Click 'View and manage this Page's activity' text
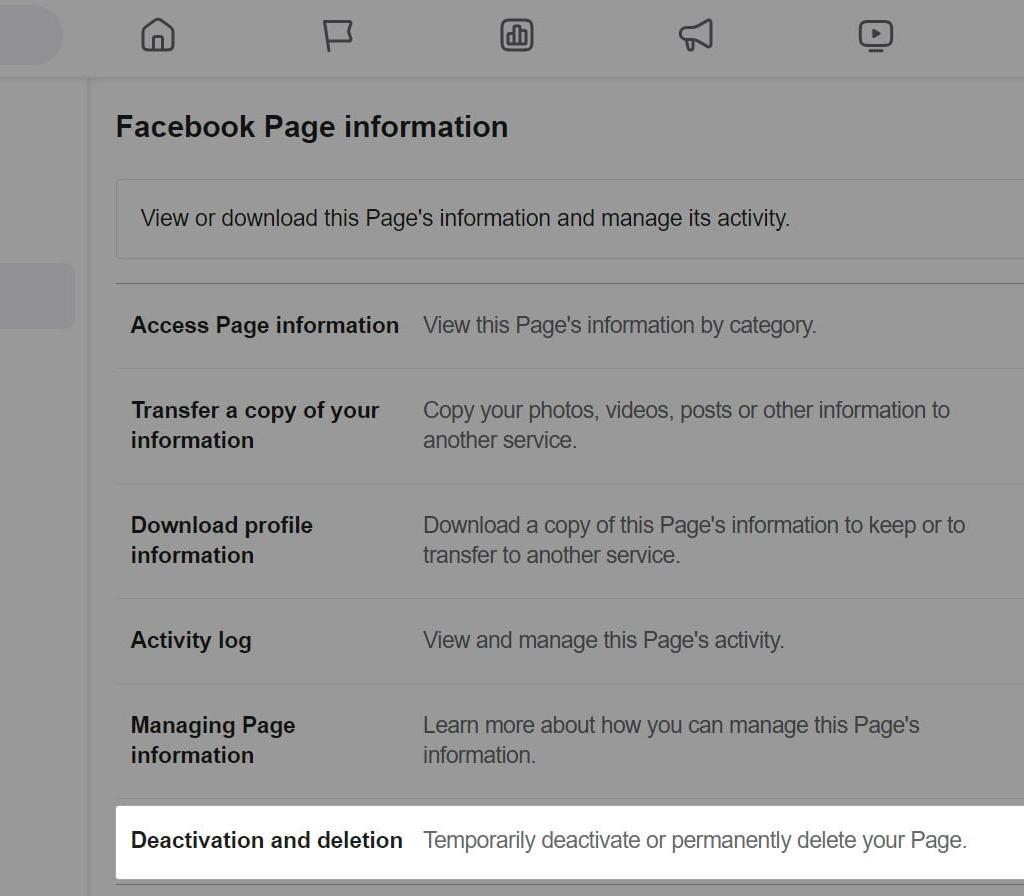This screenshot has width=1024, height=896. (x=603, y=640)
